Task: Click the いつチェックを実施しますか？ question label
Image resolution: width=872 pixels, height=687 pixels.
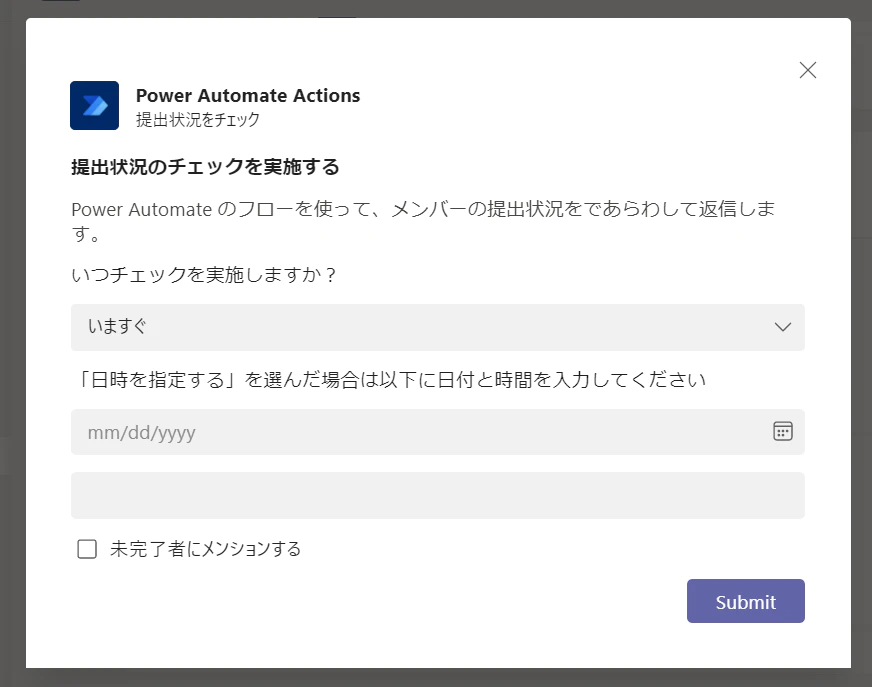Action: tap(204, 275)
